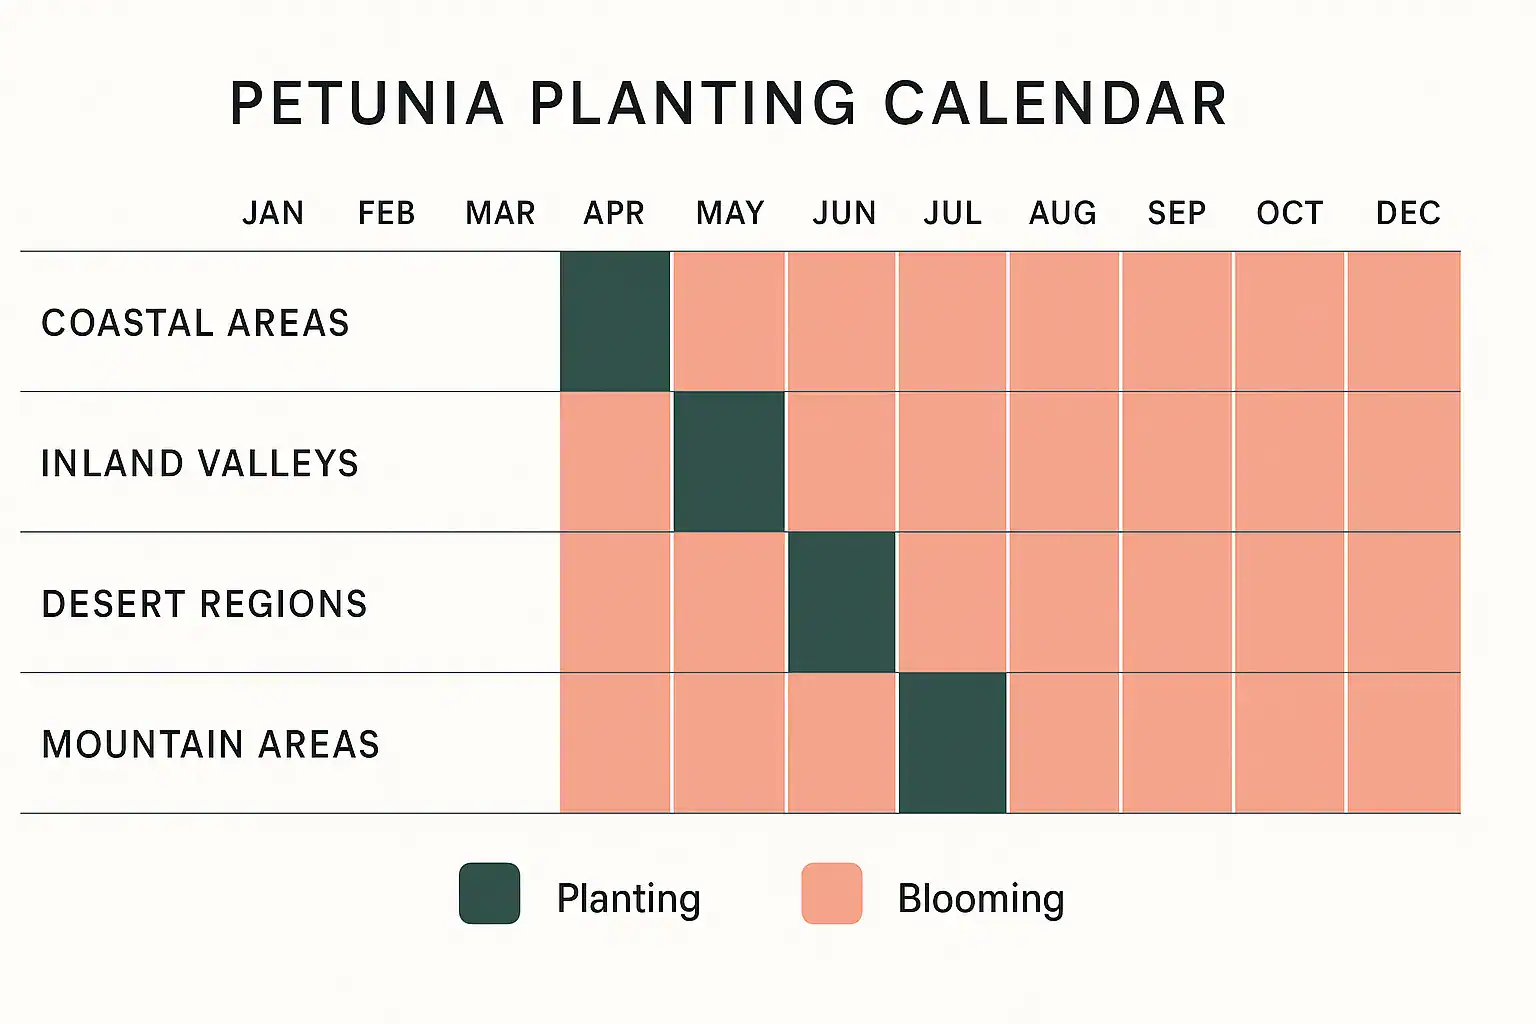
Task: Click the JAN month header
Action: (273, 213)
